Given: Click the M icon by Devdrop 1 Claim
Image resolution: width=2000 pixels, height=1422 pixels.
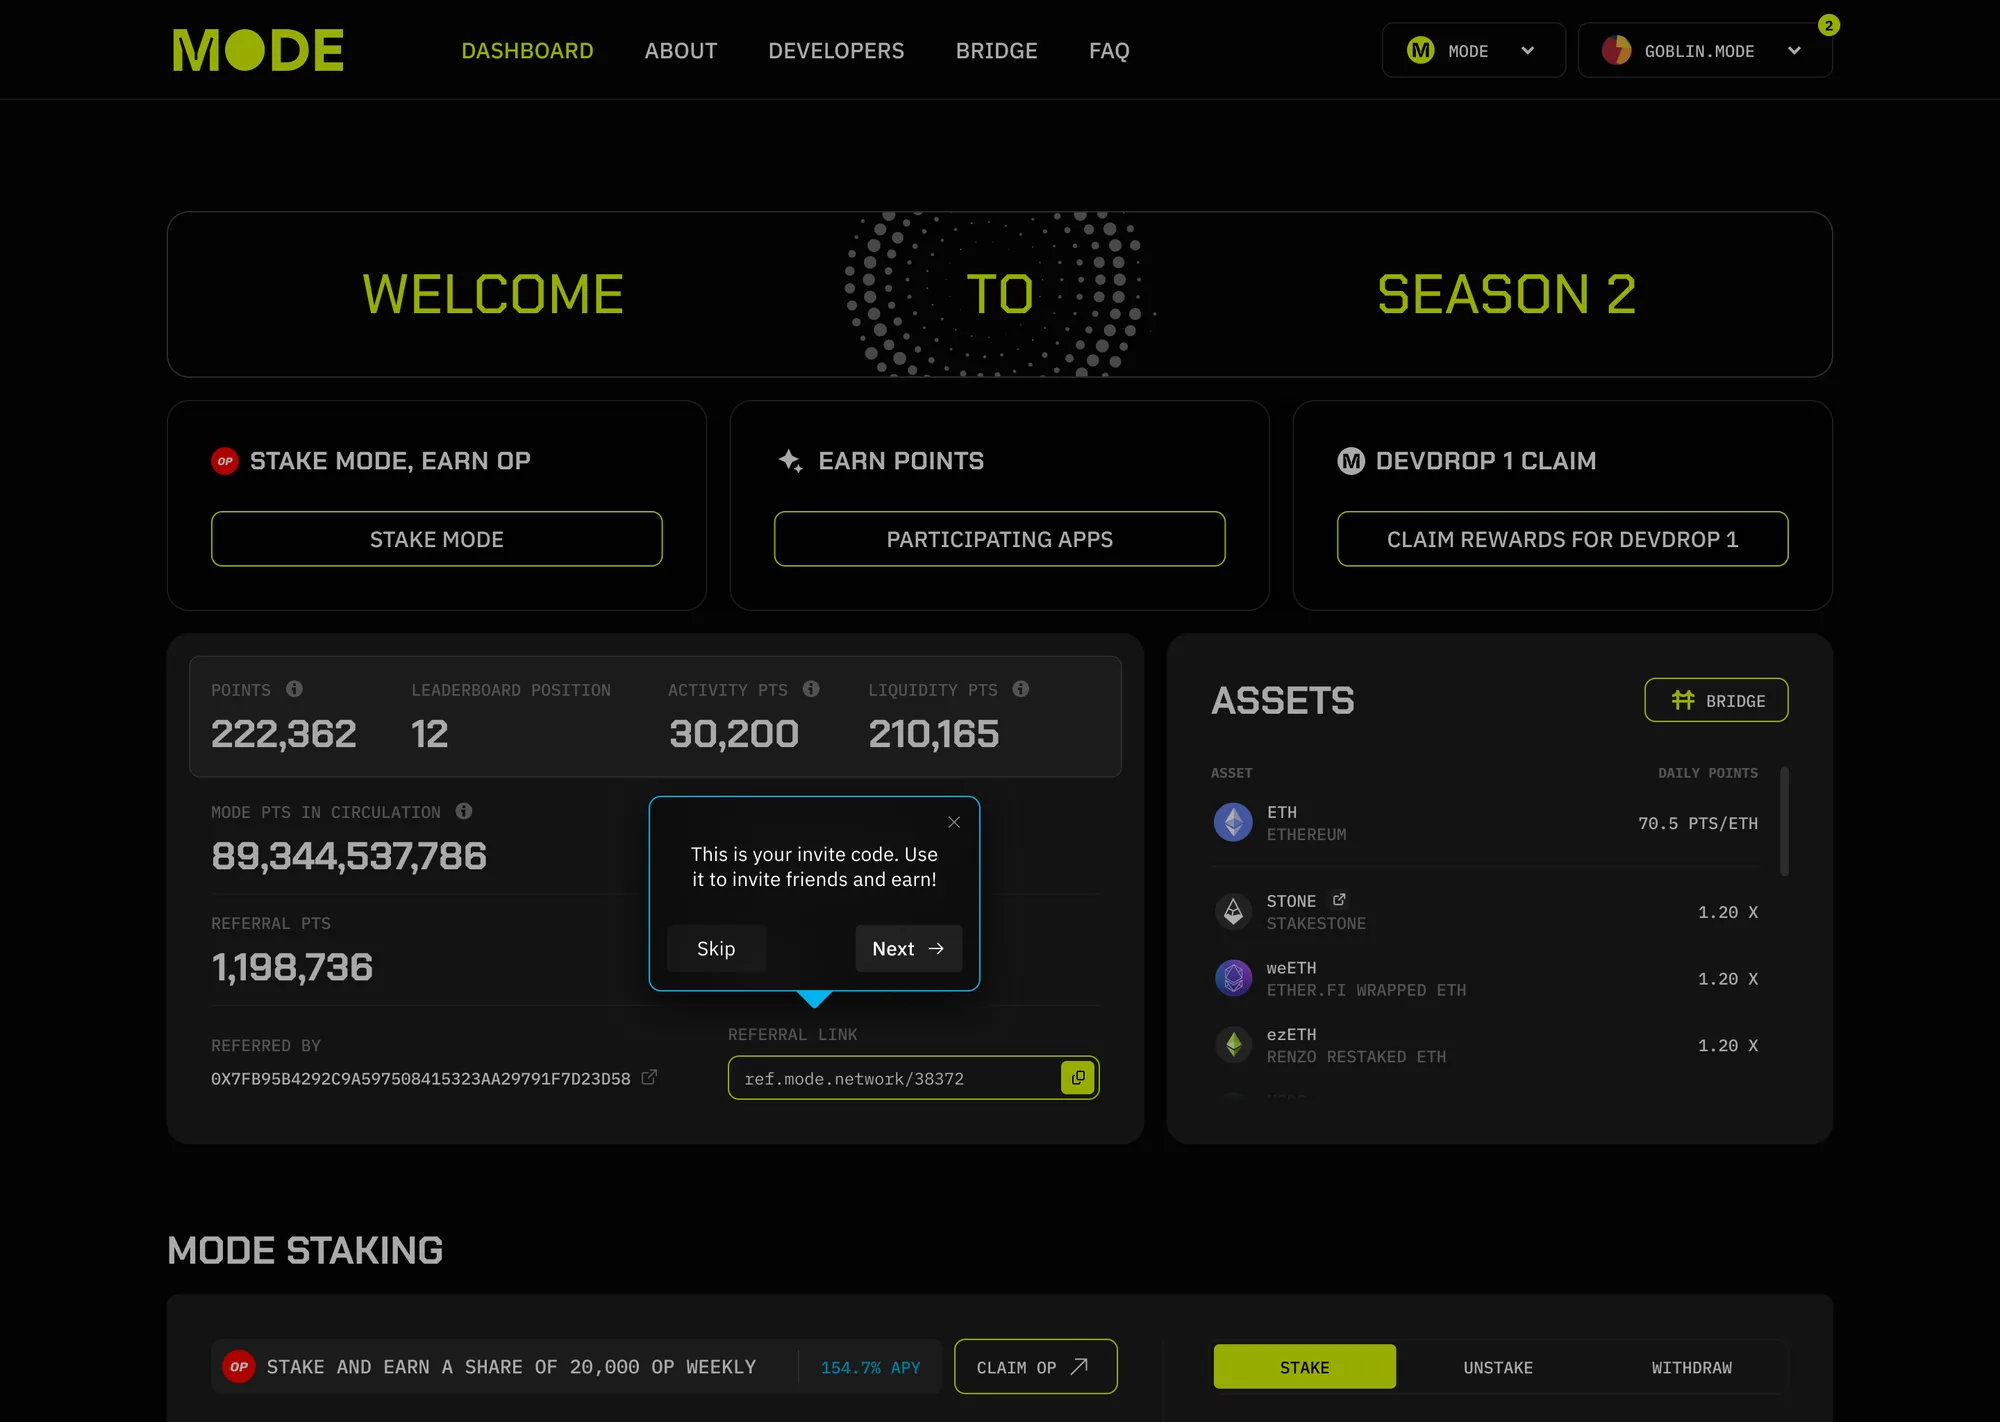Looking at the screenshot, I should coord(1351,461).
